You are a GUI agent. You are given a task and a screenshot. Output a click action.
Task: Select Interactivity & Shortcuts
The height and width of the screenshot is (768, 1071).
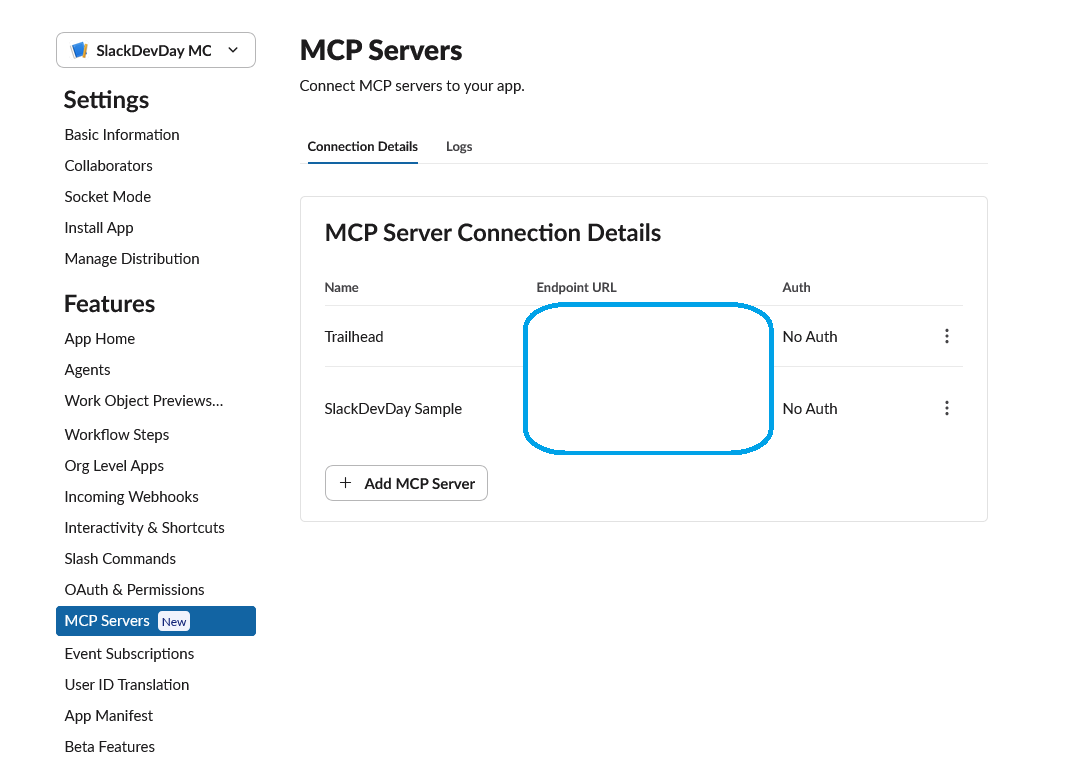click(x=144, y=527)
